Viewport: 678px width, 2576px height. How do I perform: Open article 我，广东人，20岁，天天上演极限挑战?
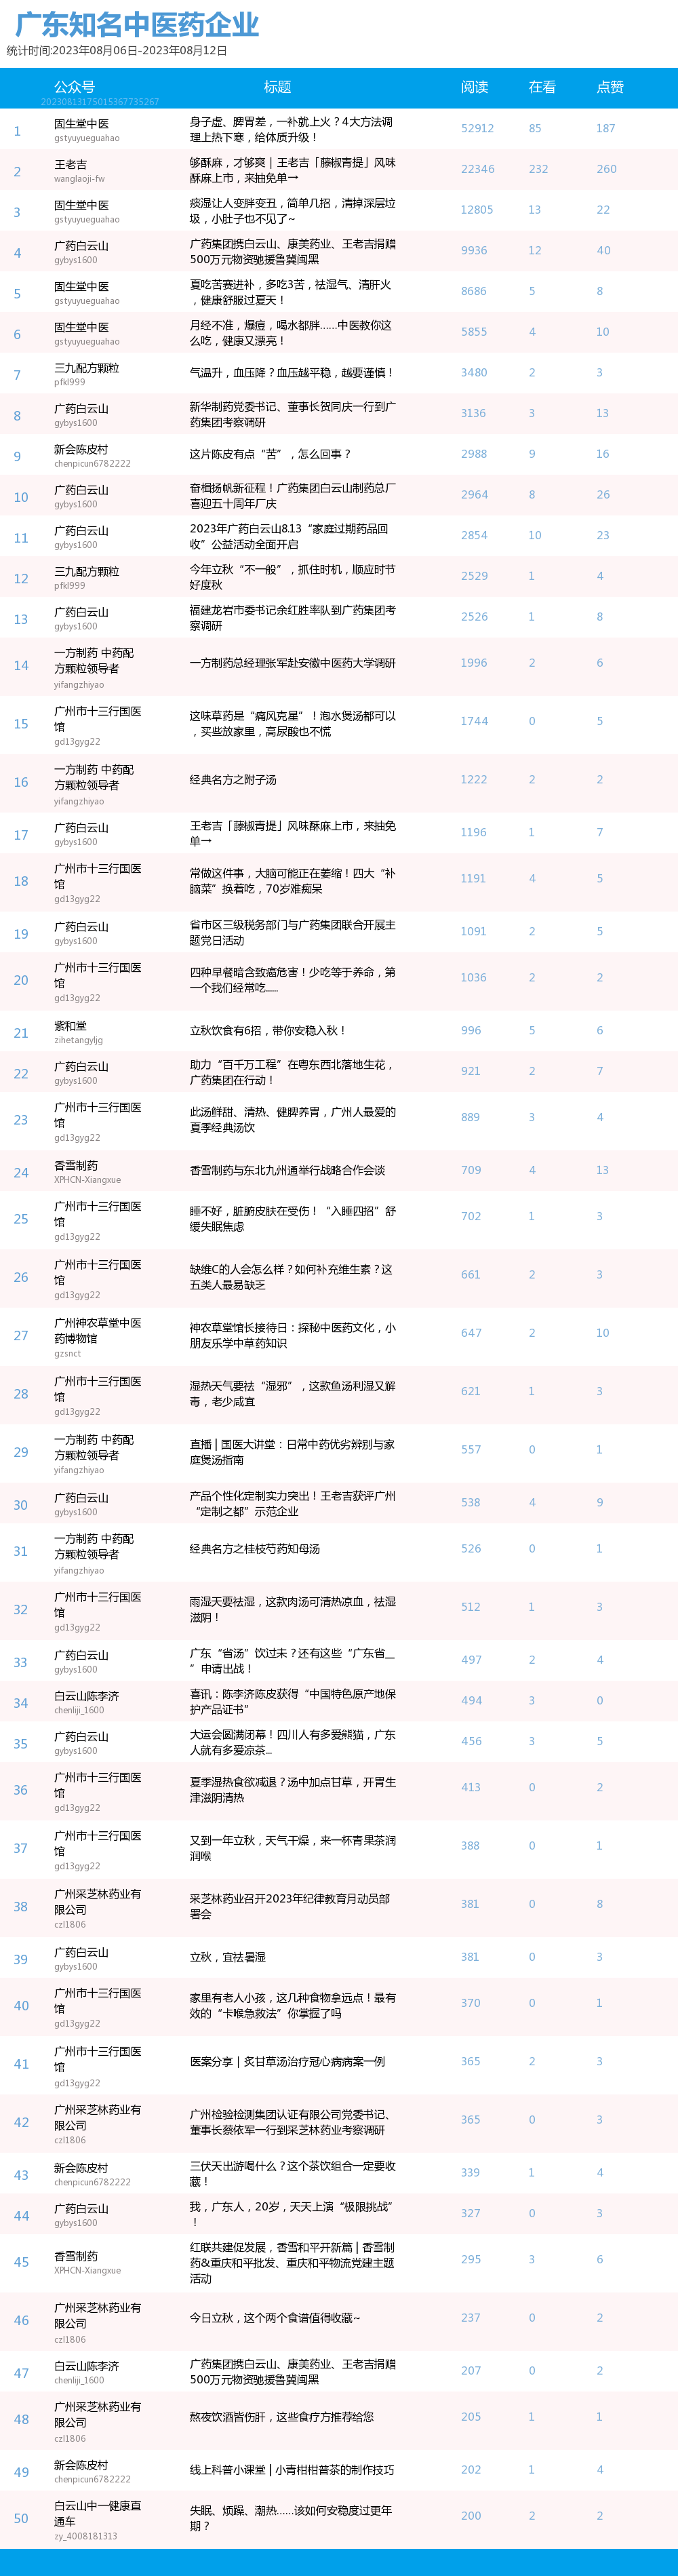[x=291, y=2214]
